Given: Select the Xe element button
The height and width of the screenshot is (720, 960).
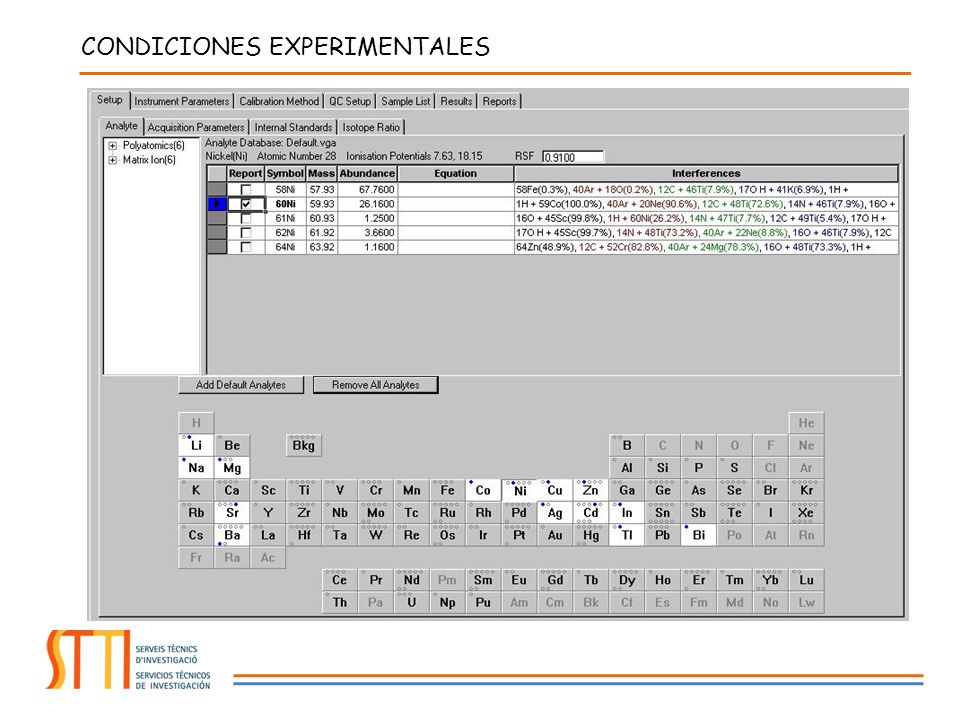Looking at the screenshot, I should [x=806, y=512].
